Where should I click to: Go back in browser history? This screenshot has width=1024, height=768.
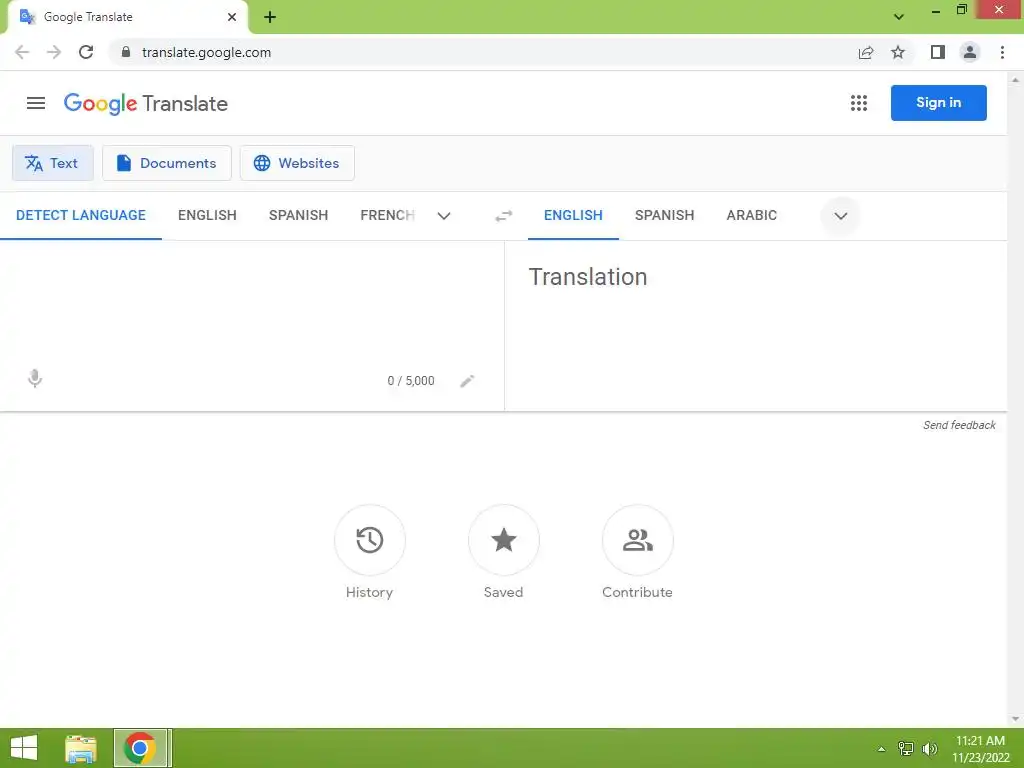pyautogui.click(x=22, y=52)
